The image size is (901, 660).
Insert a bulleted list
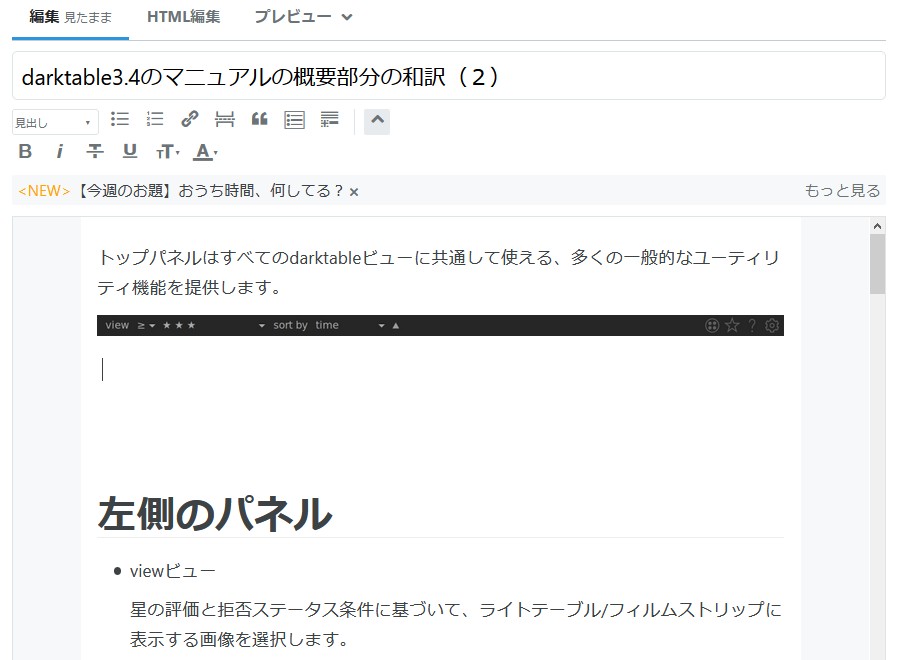(120, 119)
